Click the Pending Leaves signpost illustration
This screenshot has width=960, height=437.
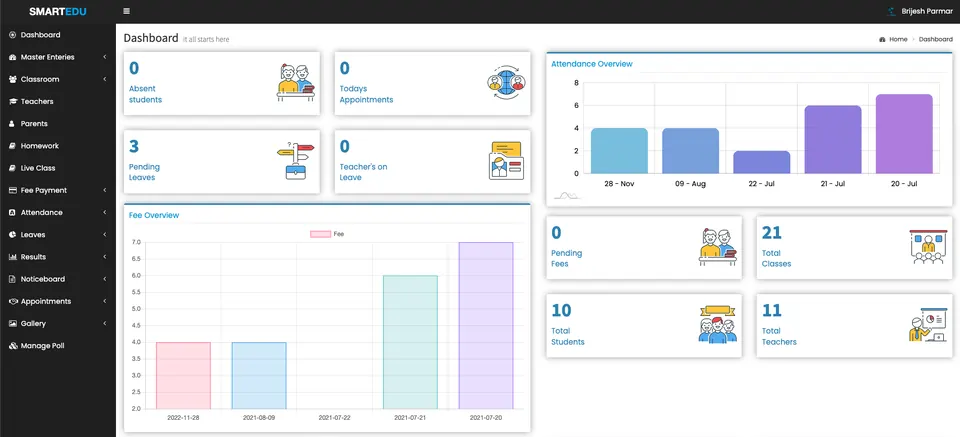click(296, 160)
